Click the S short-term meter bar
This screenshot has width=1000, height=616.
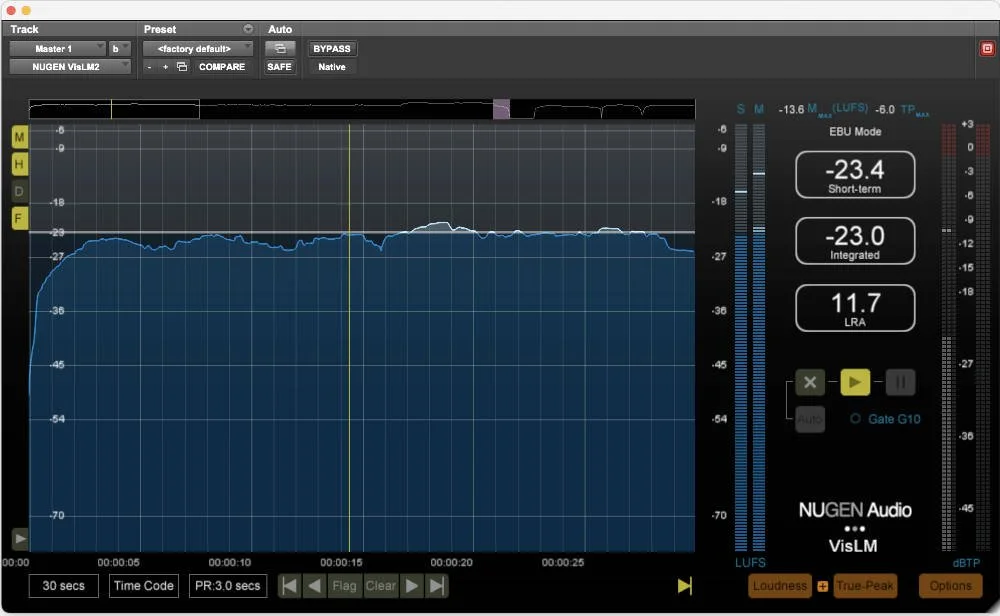pos(740,337)
